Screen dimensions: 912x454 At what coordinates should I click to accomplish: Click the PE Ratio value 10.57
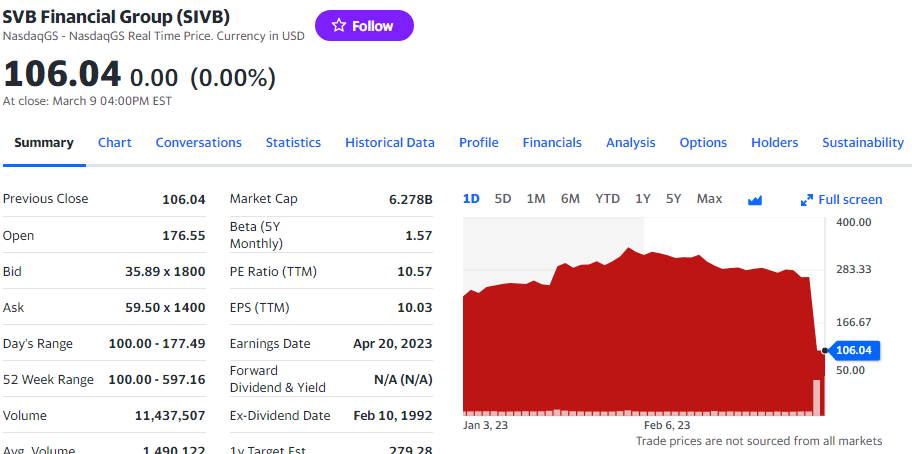point(415,271)
